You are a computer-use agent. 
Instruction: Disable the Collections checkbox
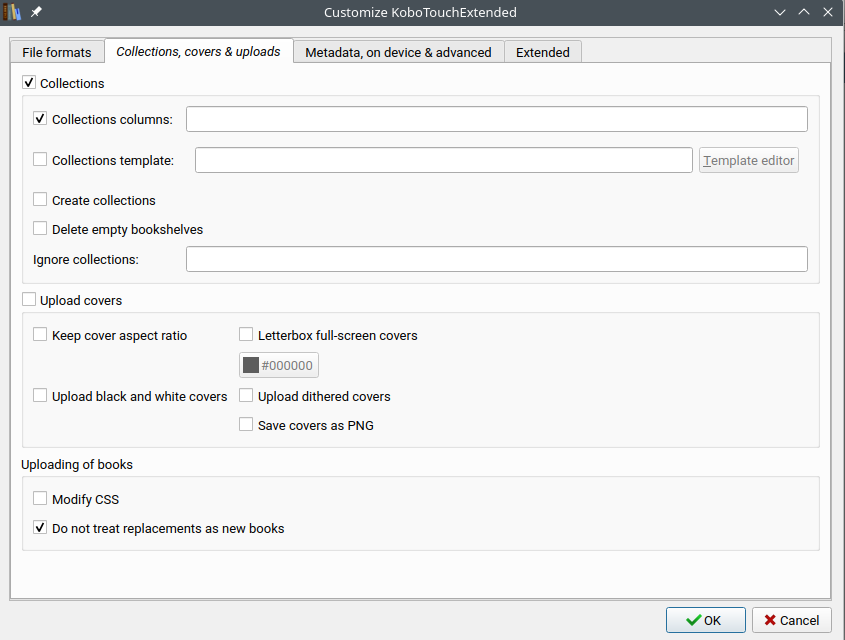coord(29,83)
